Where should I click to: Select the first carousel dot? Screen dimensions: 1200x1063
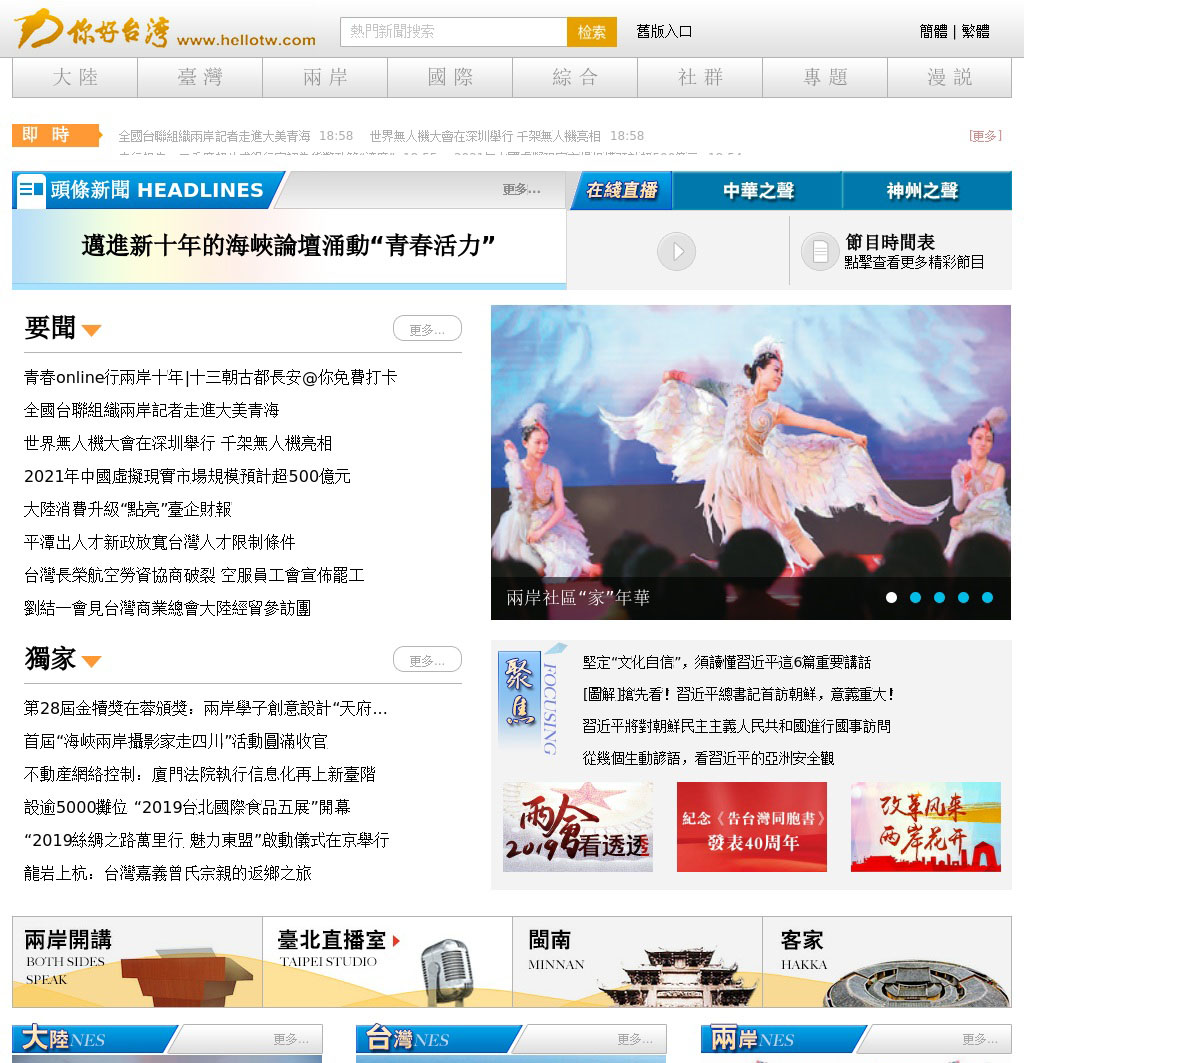click(892, 597)
